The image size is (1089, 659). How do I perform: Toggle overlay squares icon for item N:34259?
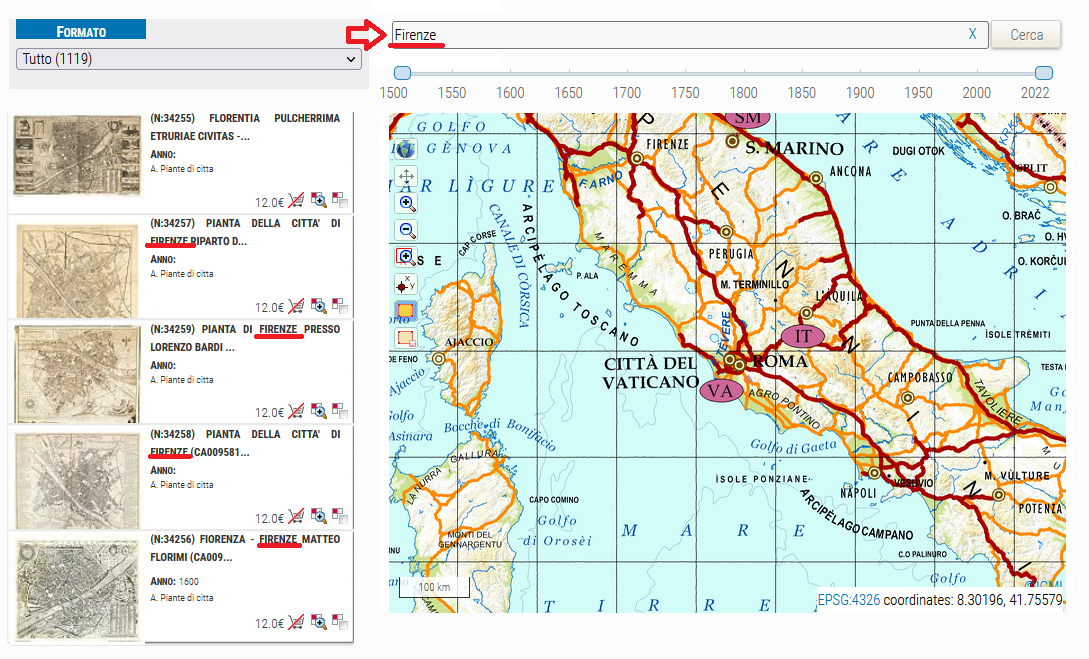[x=340, y=411]
